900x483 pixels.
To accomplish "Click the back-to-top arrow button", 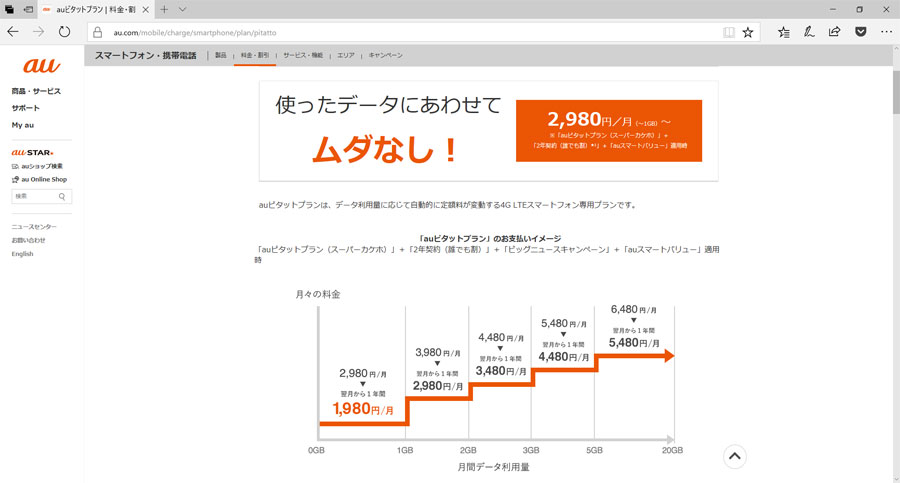I will point(734,457).
